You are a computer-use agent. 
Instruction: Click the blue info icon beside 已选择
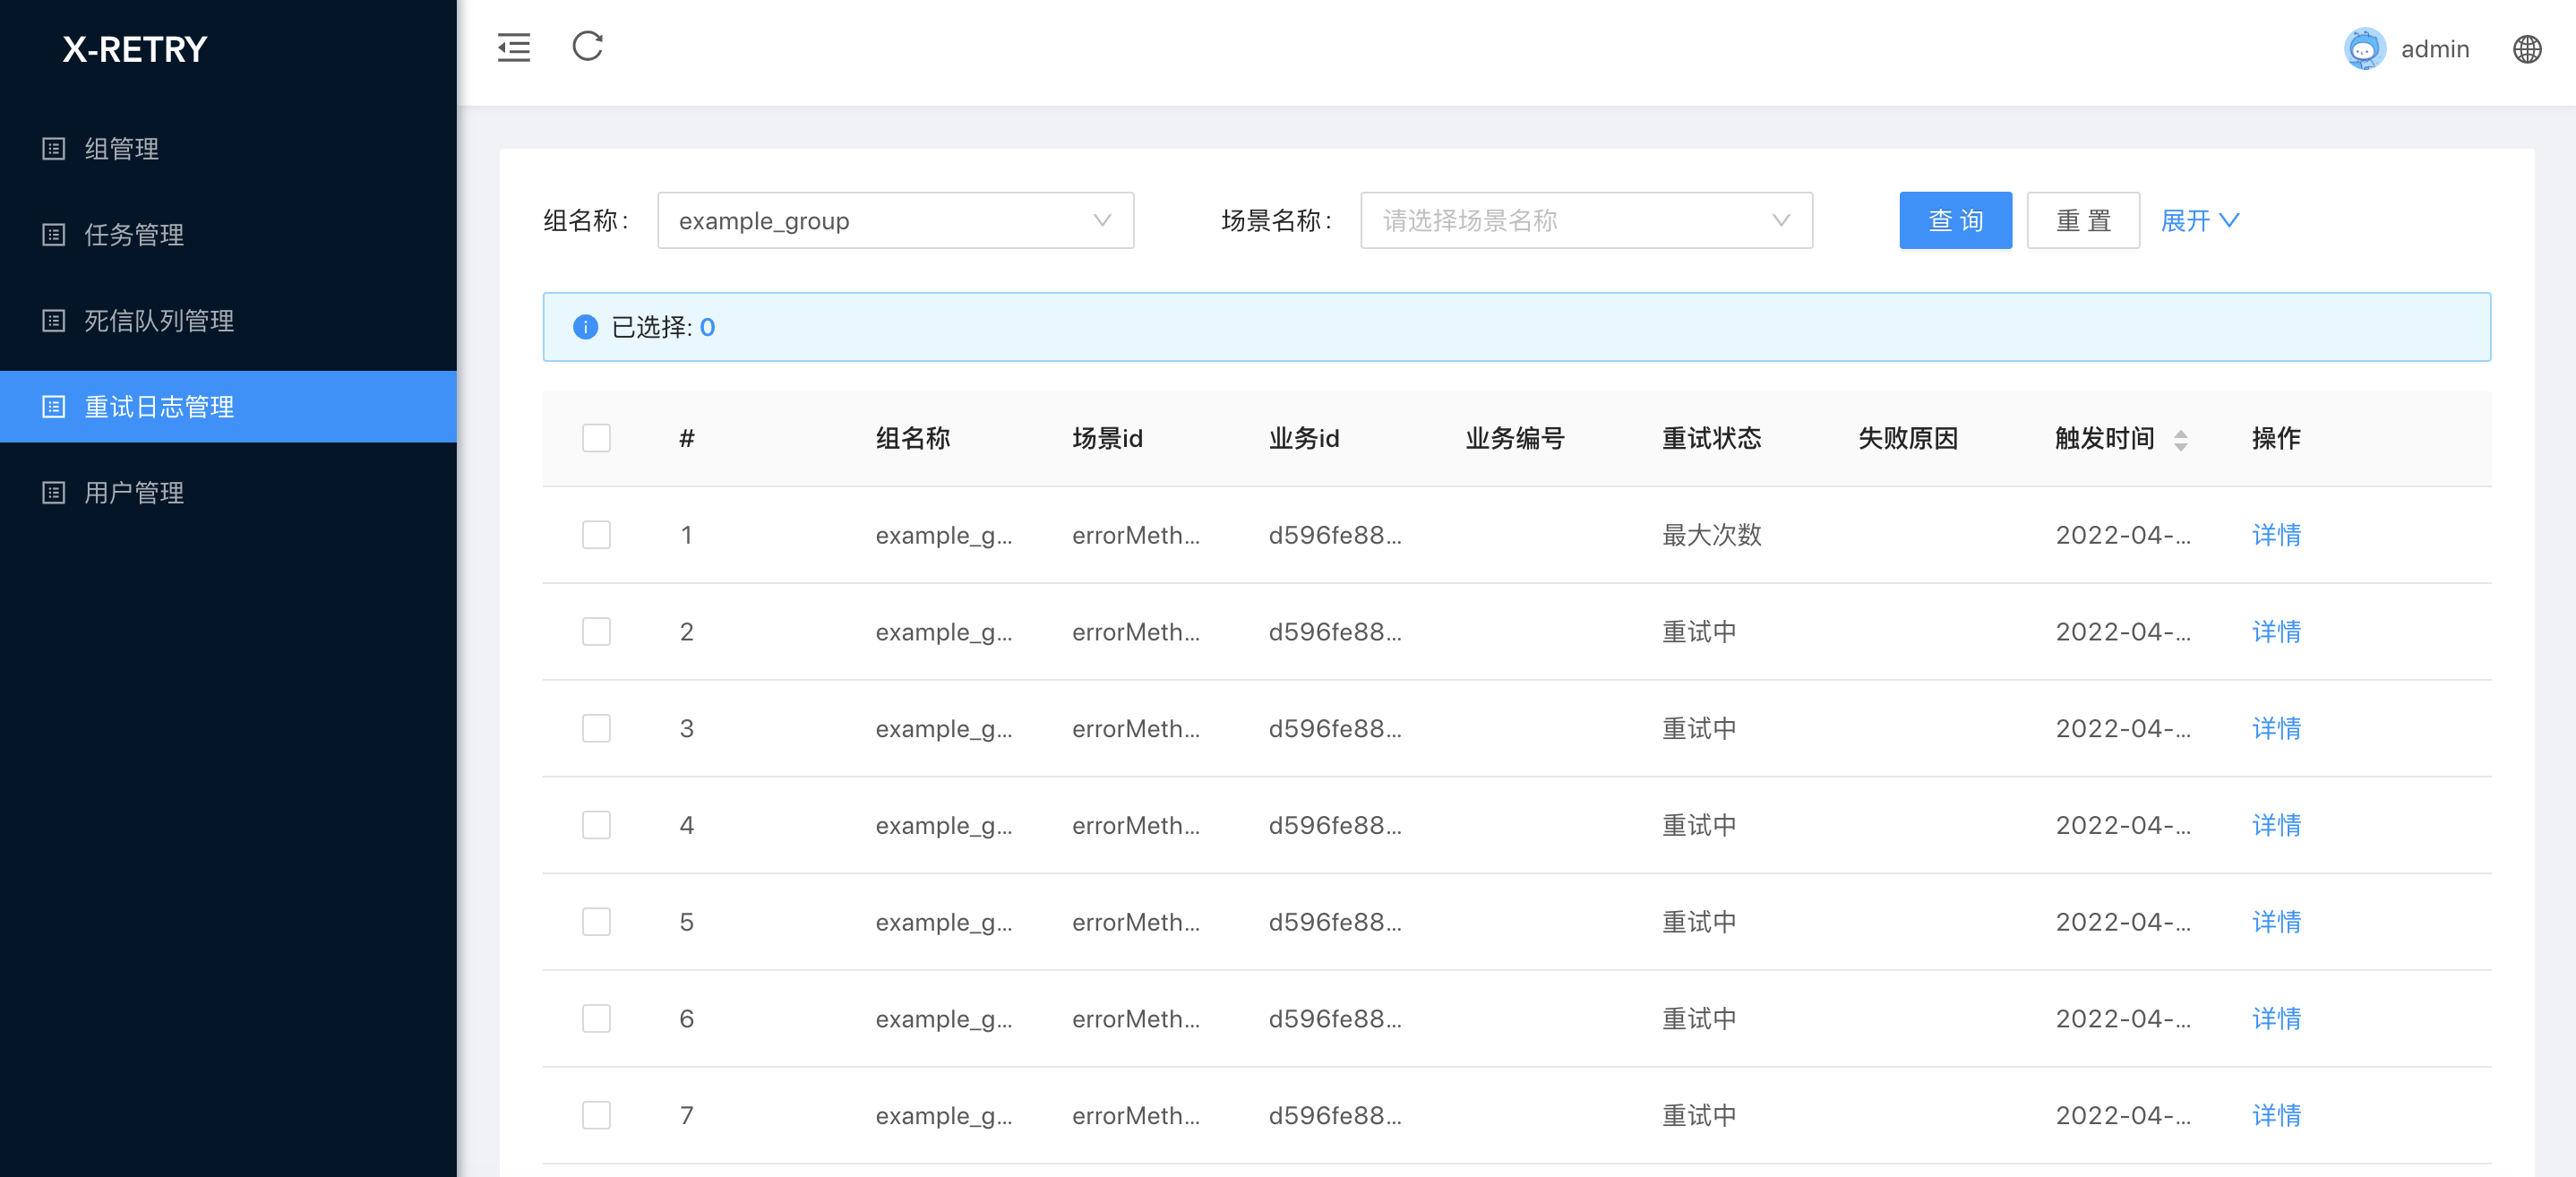coord(585,327)
